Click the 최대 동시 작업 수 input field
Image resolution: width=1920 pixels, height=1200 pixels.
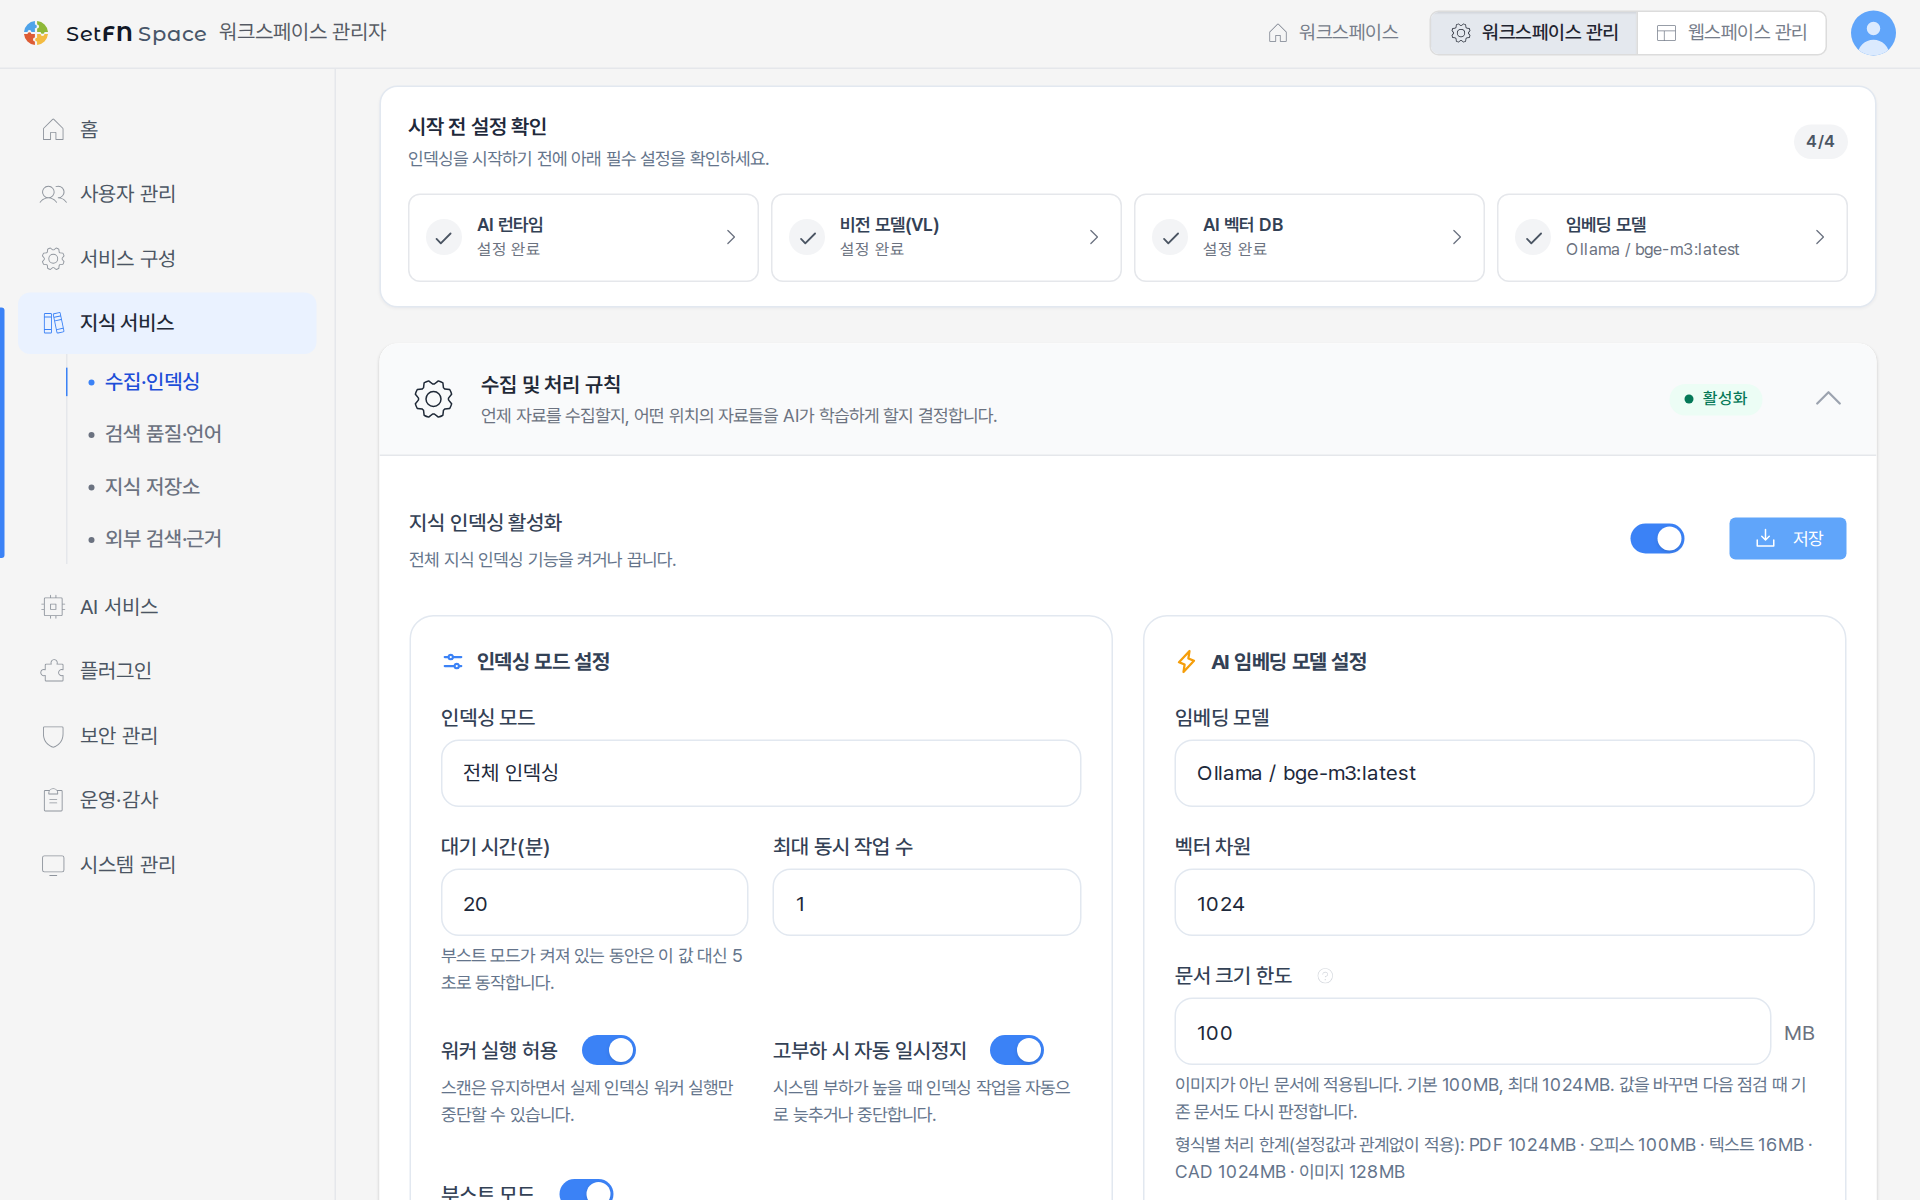(x=927, y=903)
